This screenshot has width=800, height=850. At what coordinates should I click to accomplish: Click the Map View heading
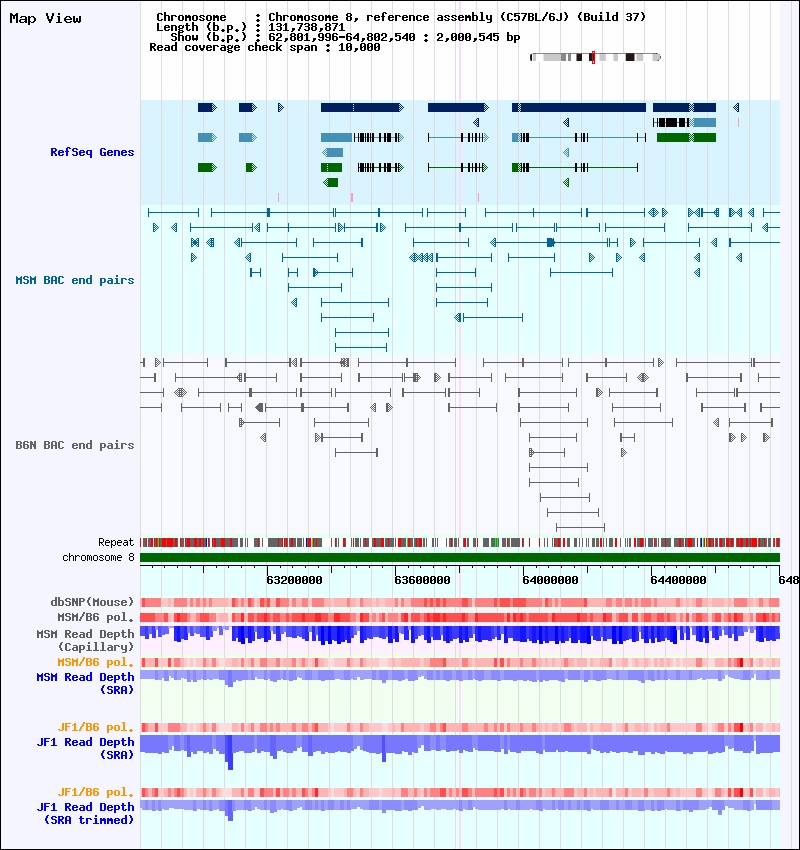pos(46,18)
